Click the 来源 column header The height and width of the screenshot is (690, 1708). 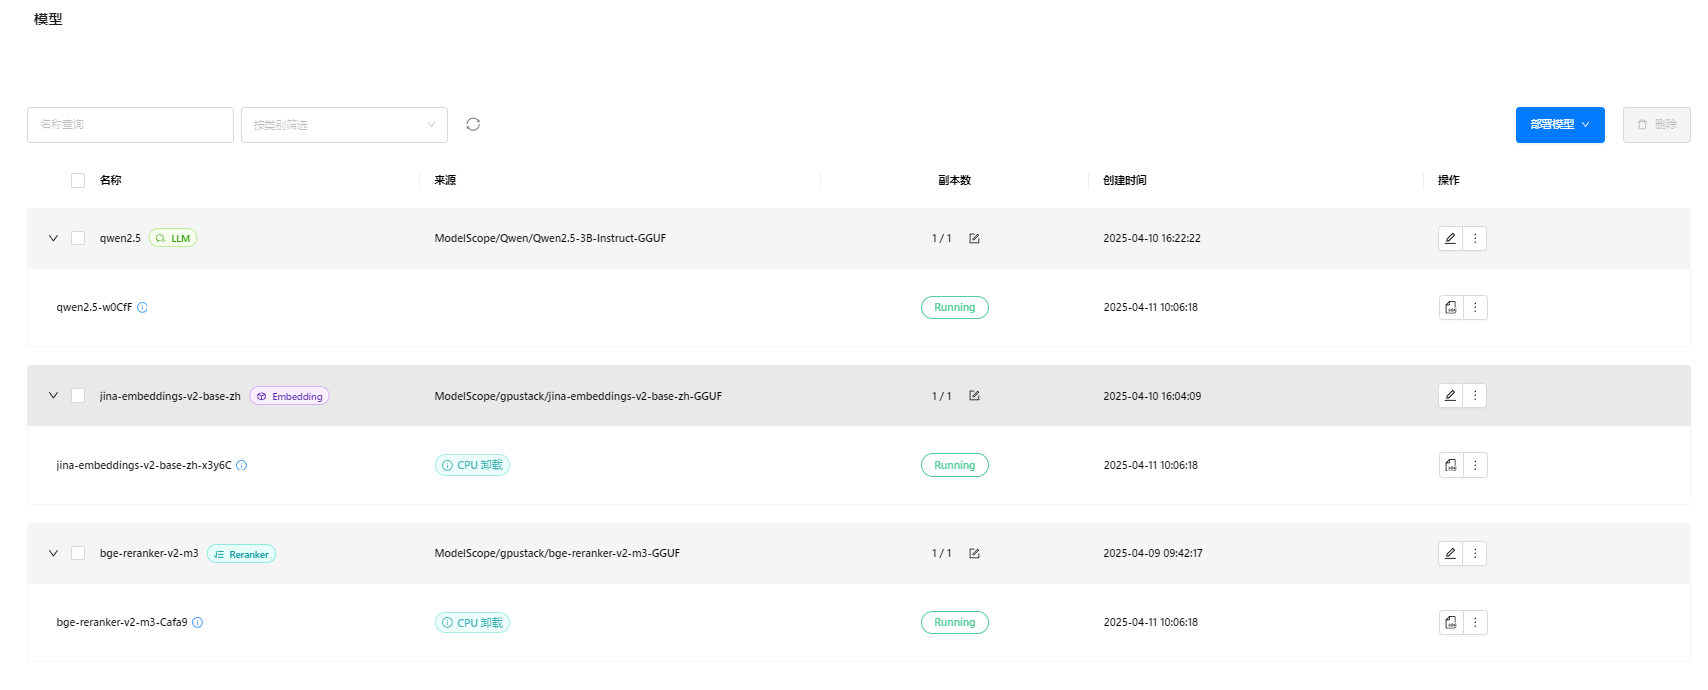point(445,180)
